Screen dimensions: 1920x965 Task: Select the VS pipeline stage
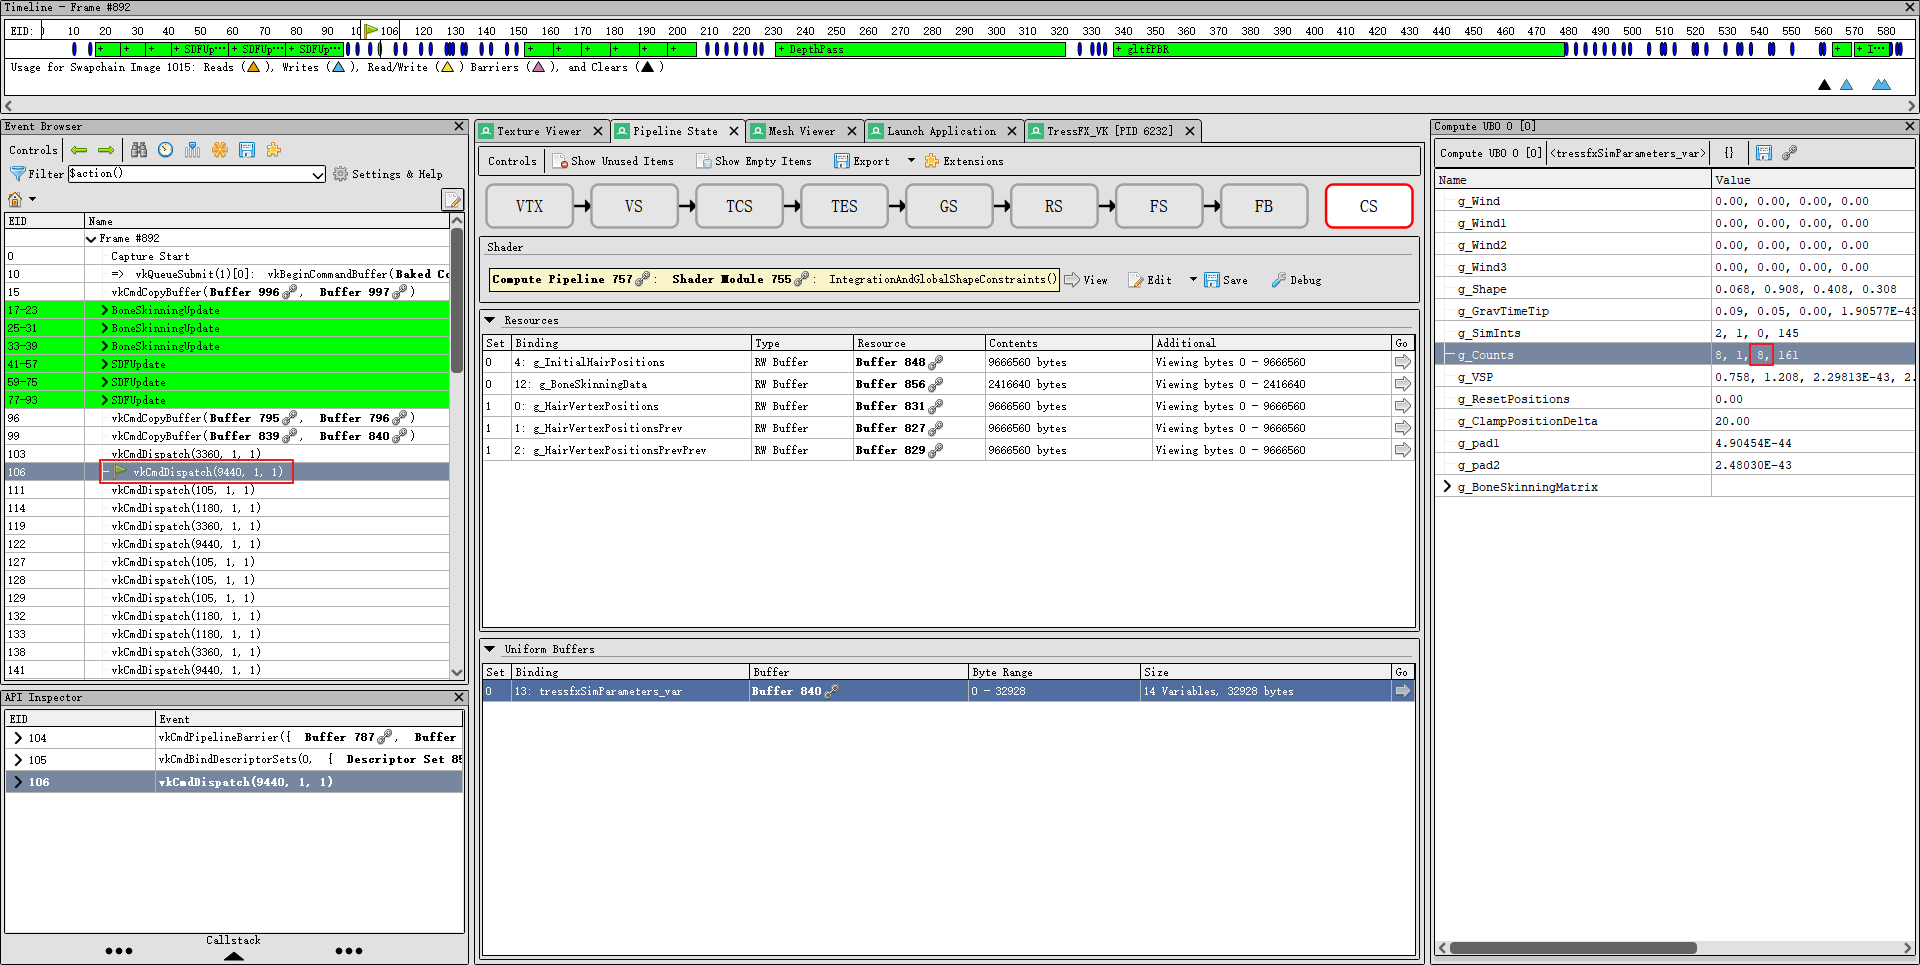634,206
